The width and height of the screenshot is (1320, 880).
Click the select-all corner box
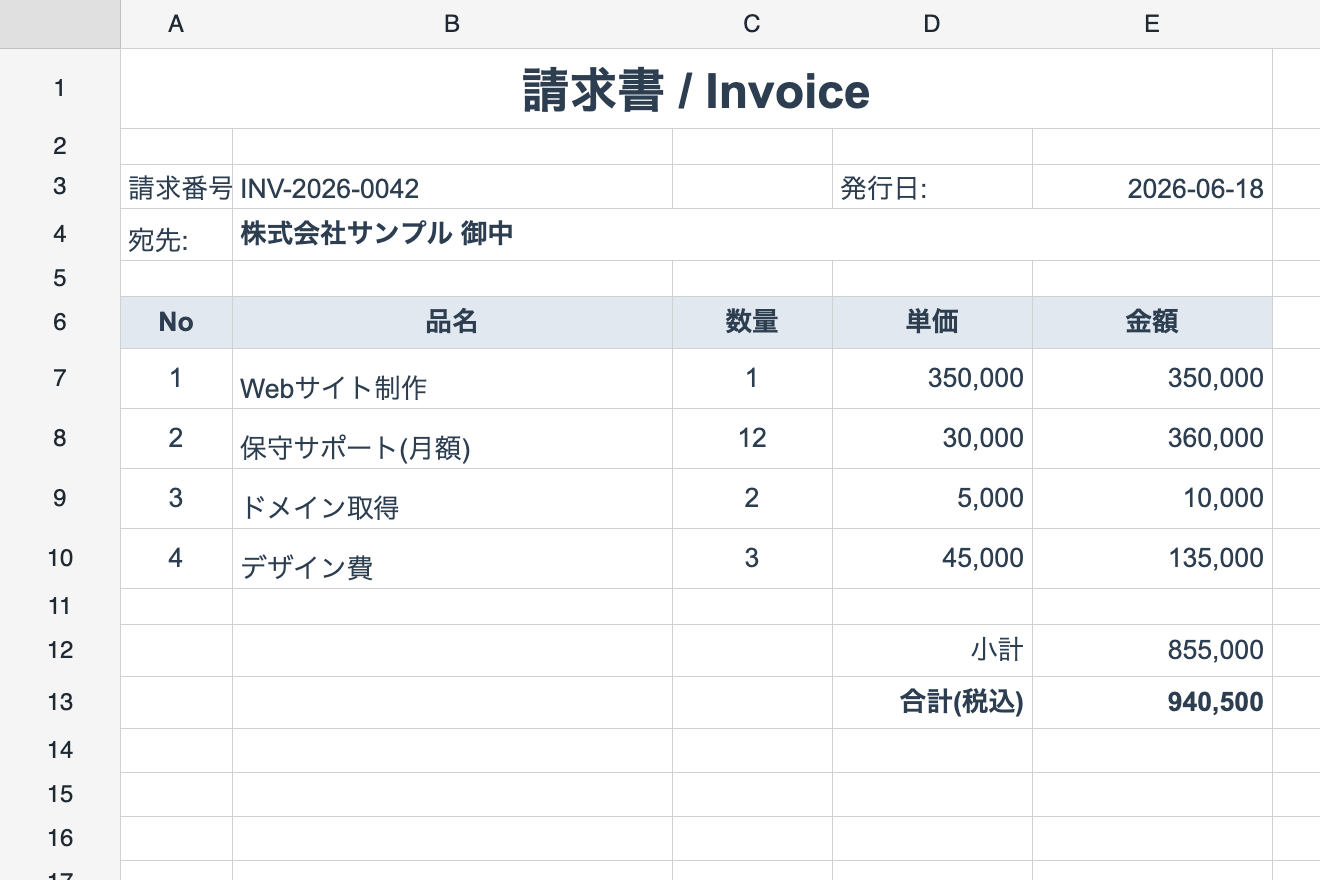pyautogui.click(x=60, y=24)
